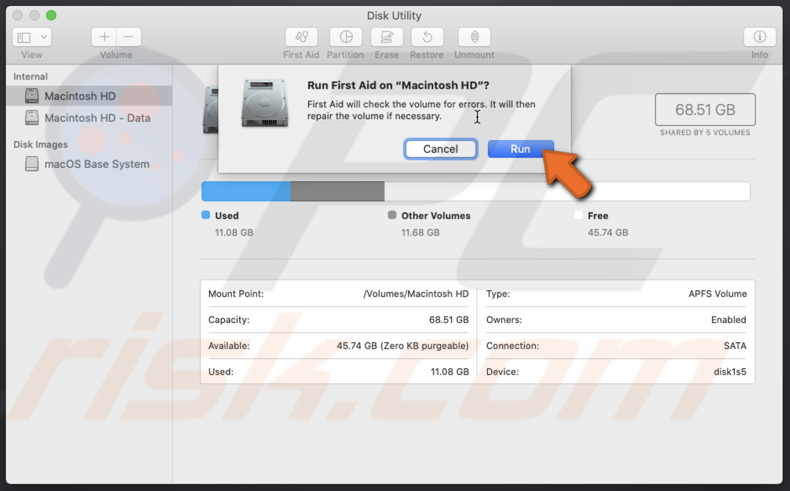This screenshot has width=790, height=491.
Task: Click the Owners Enabled value
Action: point(729,320)
